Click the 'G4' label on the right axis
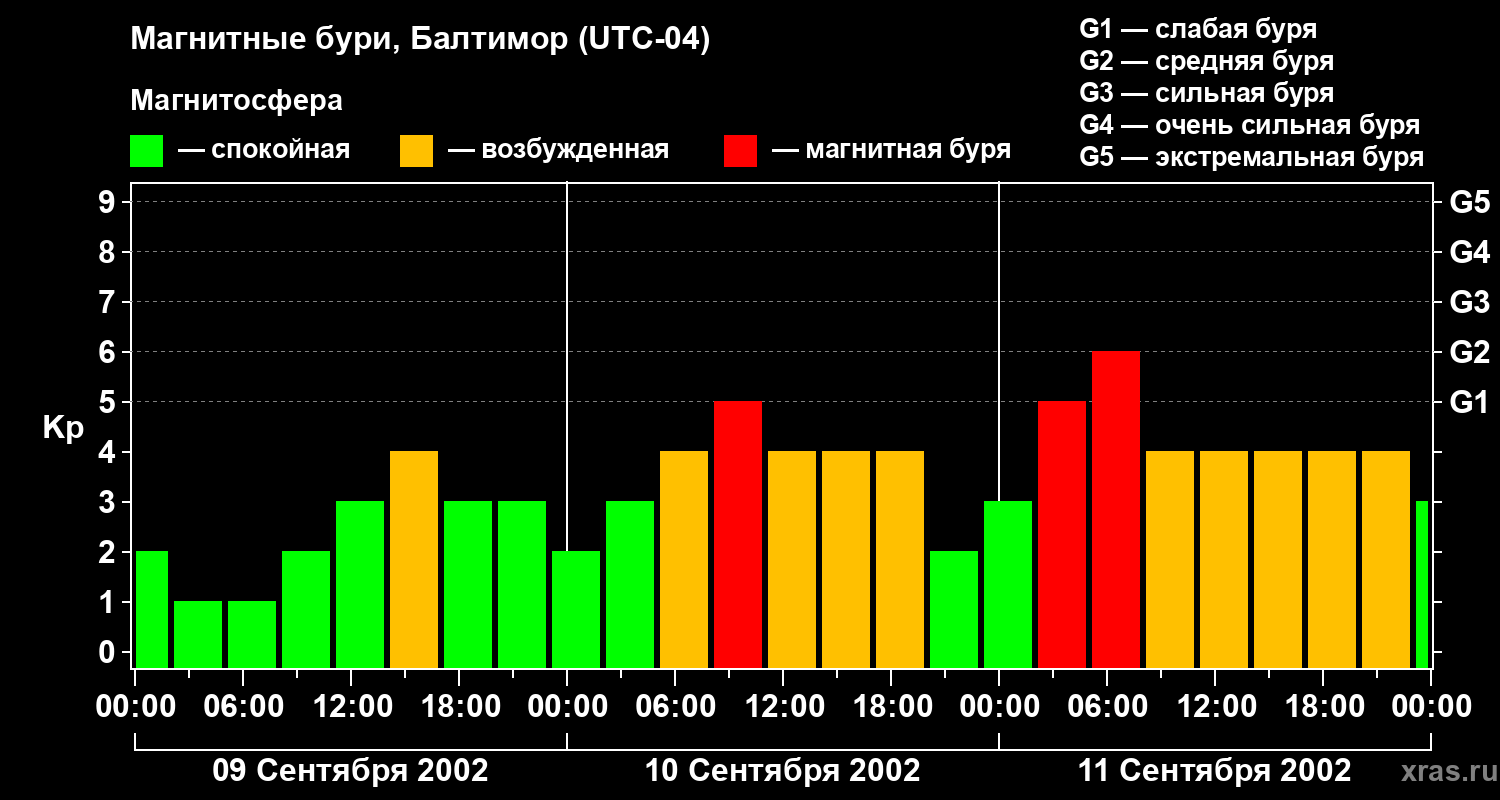This screenshot has height=800, width=1500. click(x=1469, y=252)
